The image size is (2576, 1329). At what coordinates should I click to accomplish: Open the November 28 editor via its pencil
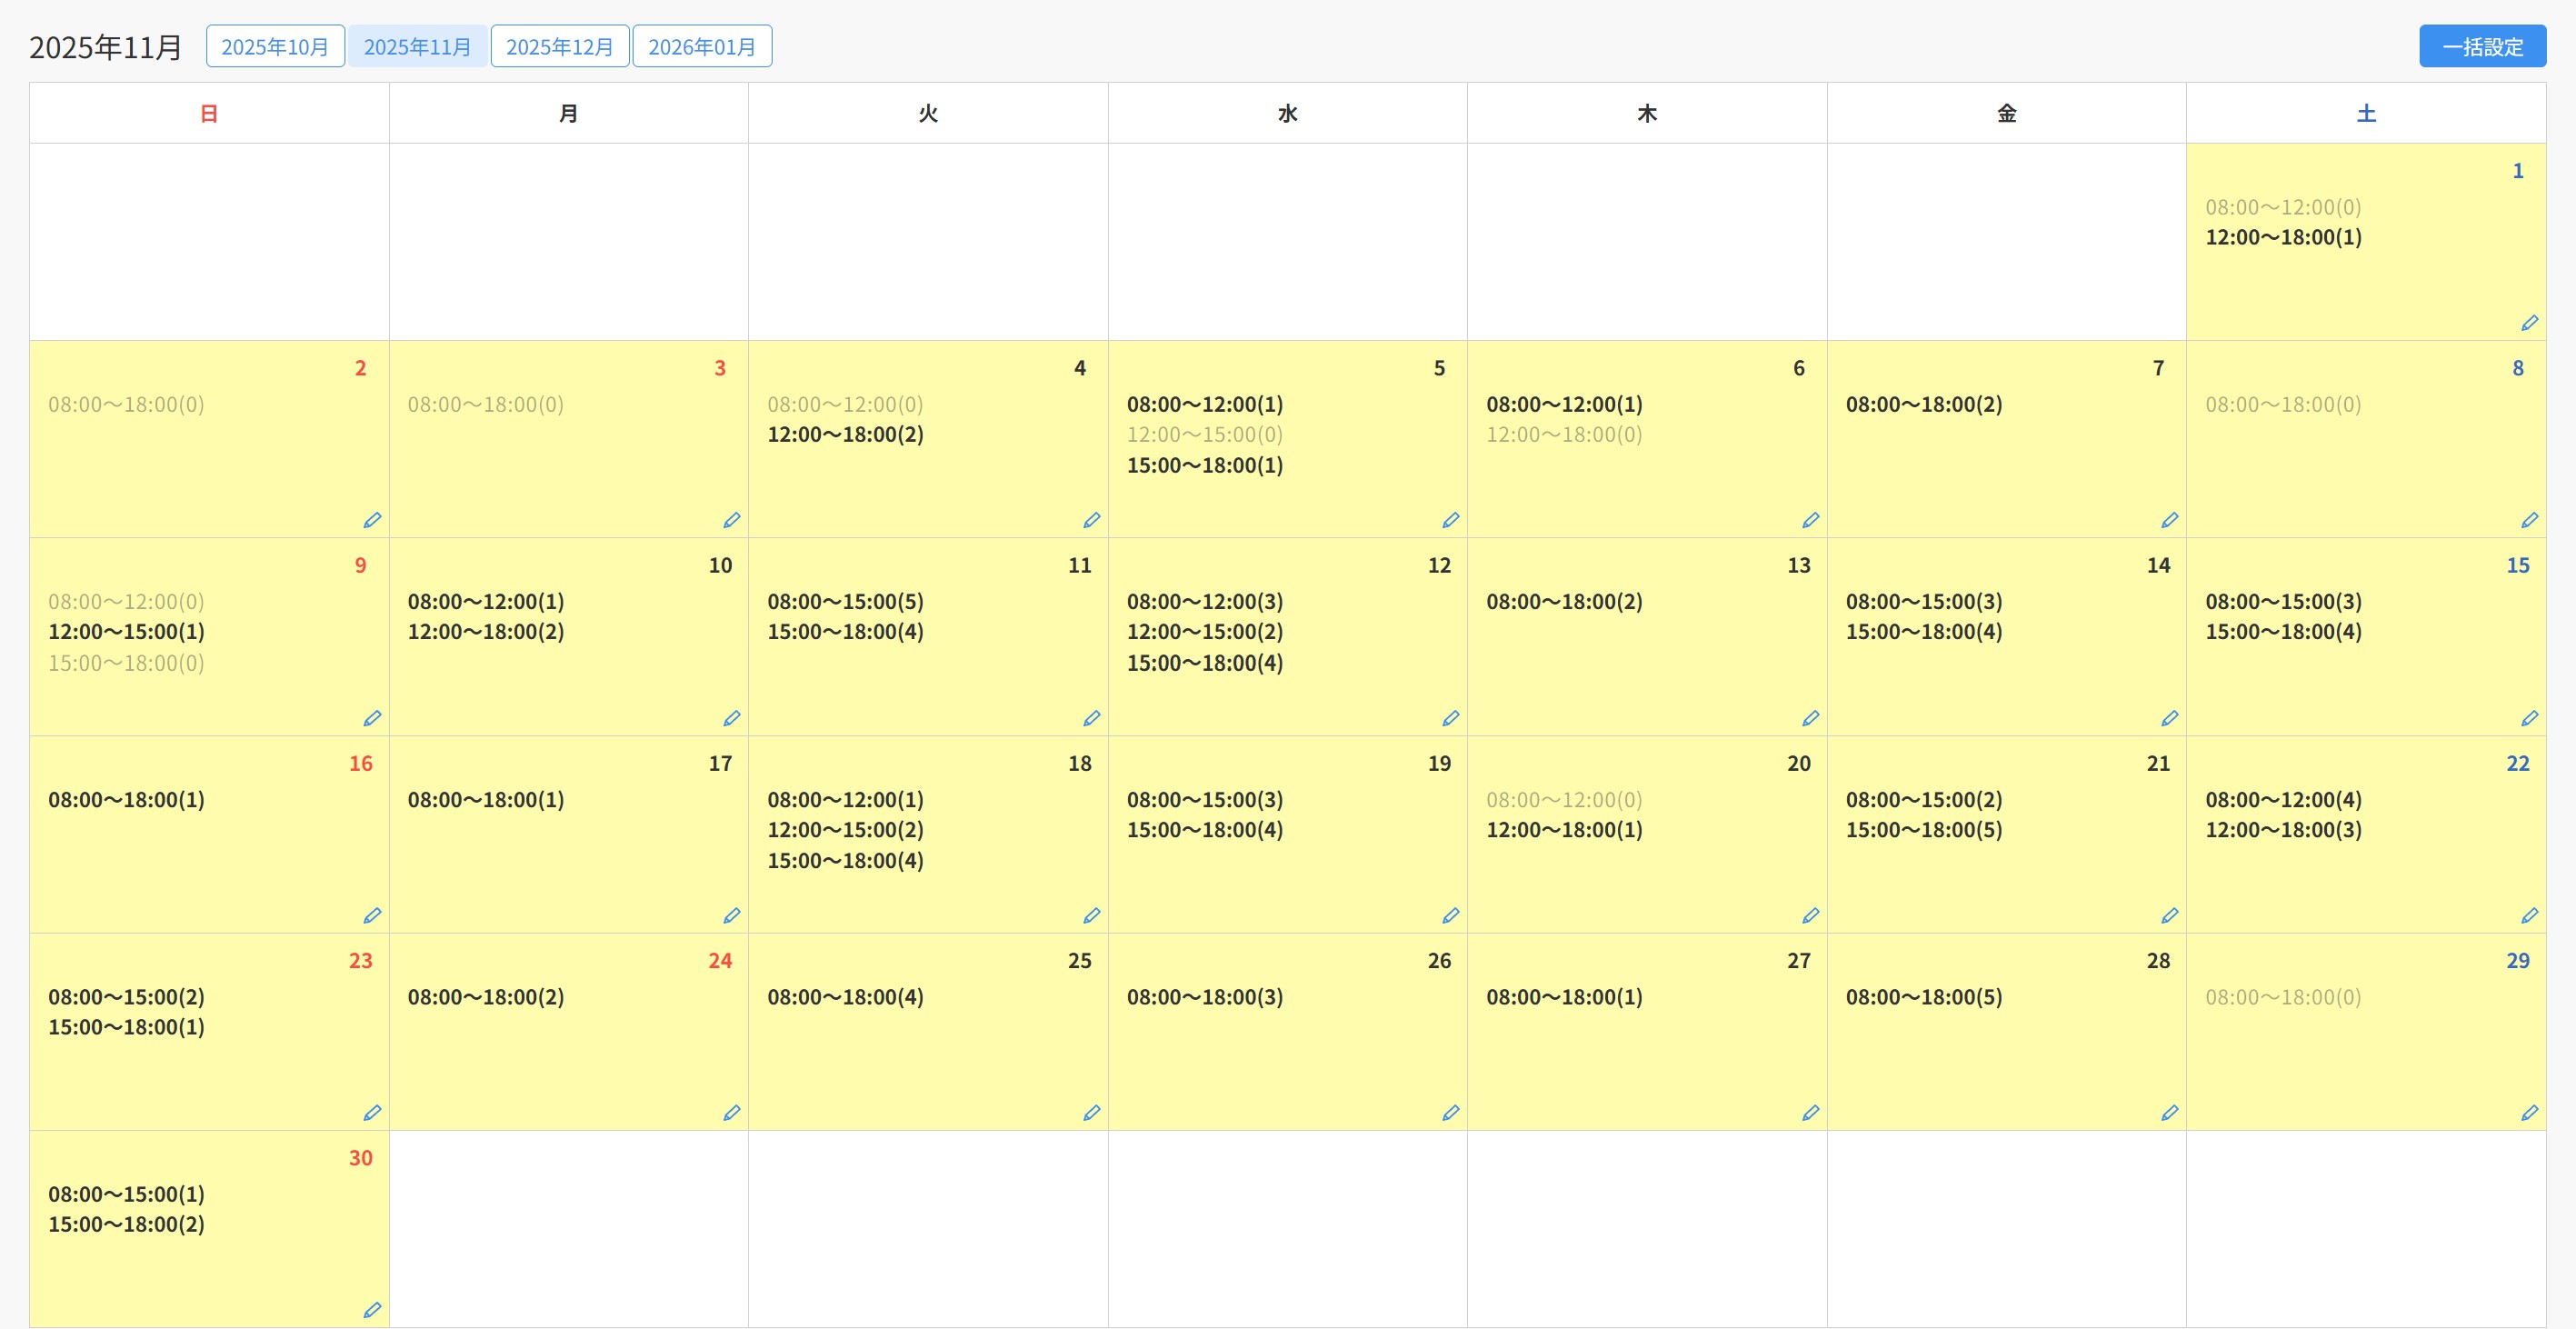coord(2169,1113)
